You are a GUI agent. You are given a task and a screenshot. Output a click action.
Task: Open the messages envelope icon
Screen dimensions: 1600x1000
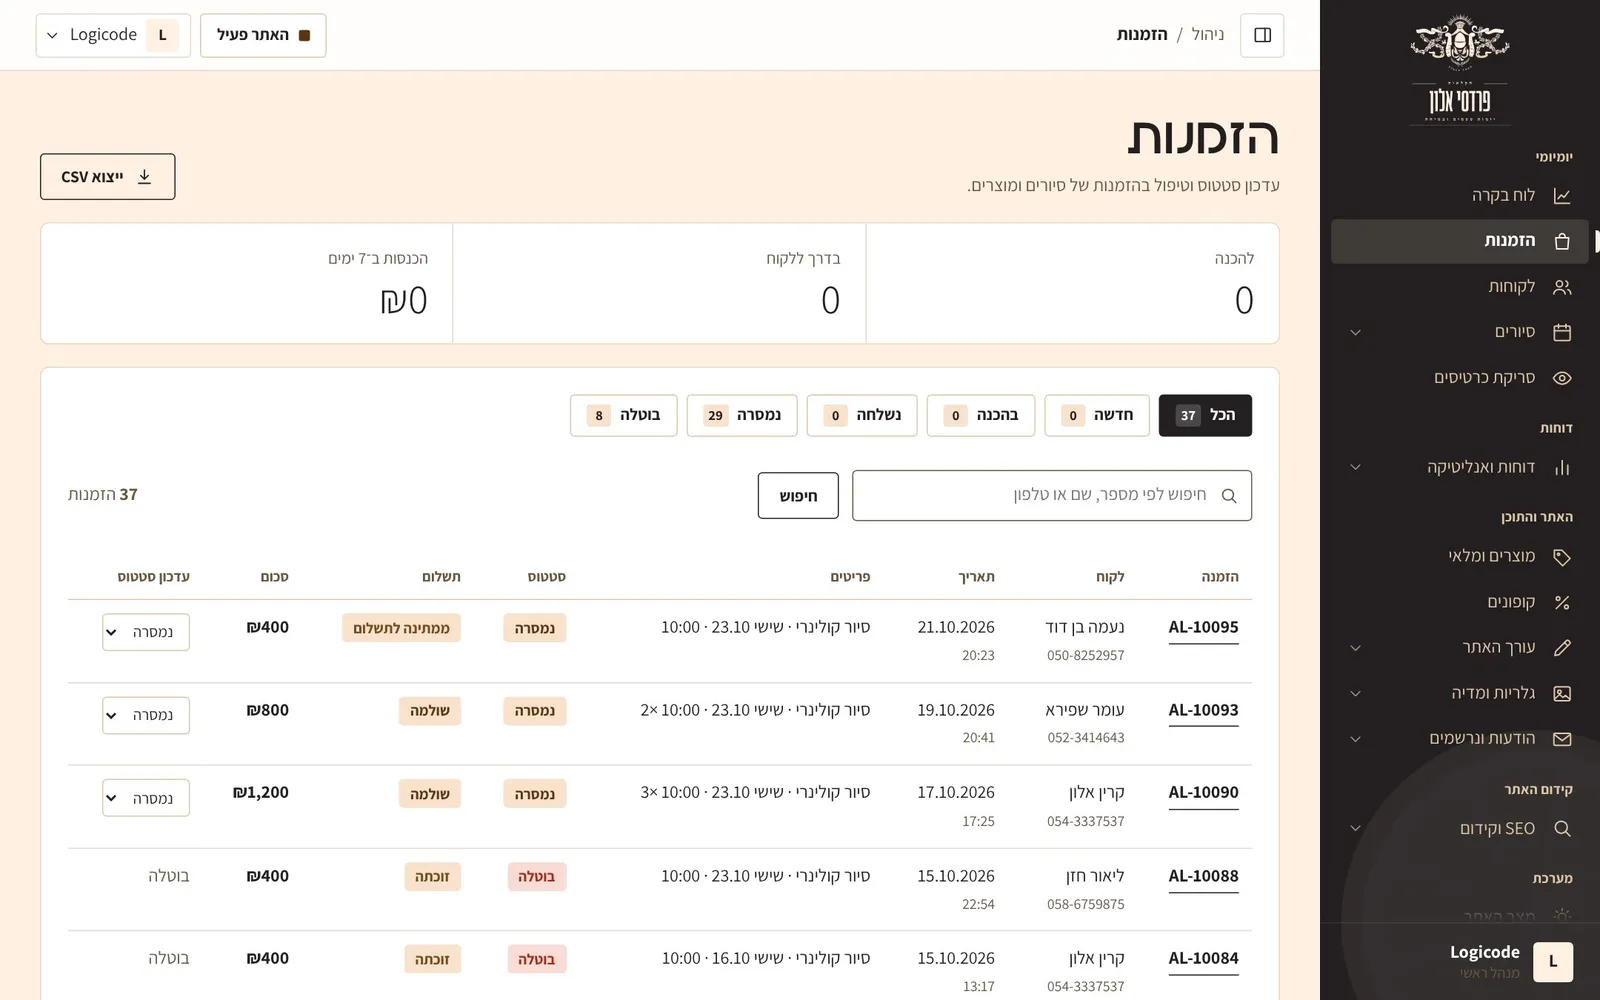(x=1562, y=739)
